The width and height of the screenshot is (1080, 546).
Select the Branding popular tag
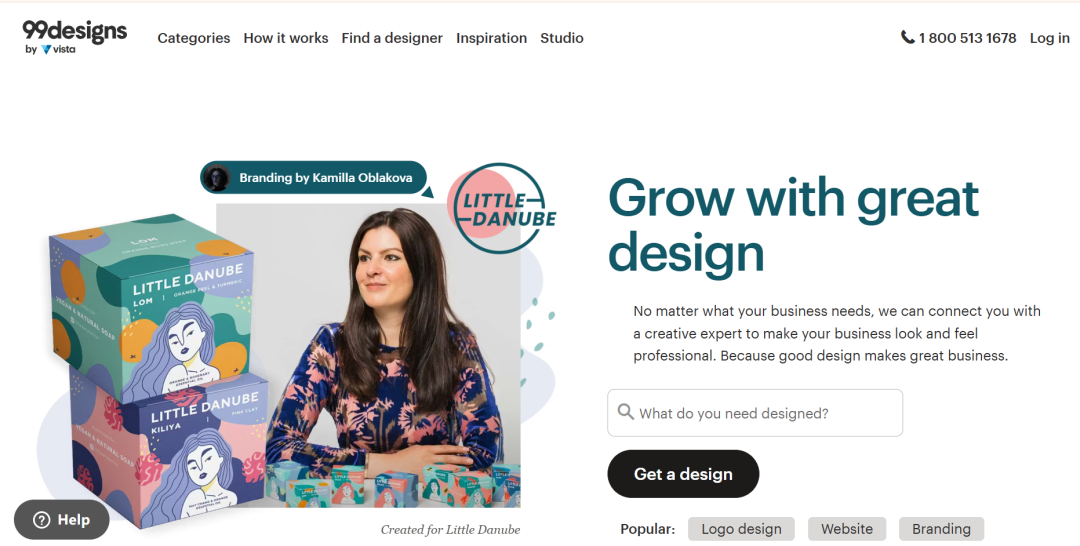[942, 529]
